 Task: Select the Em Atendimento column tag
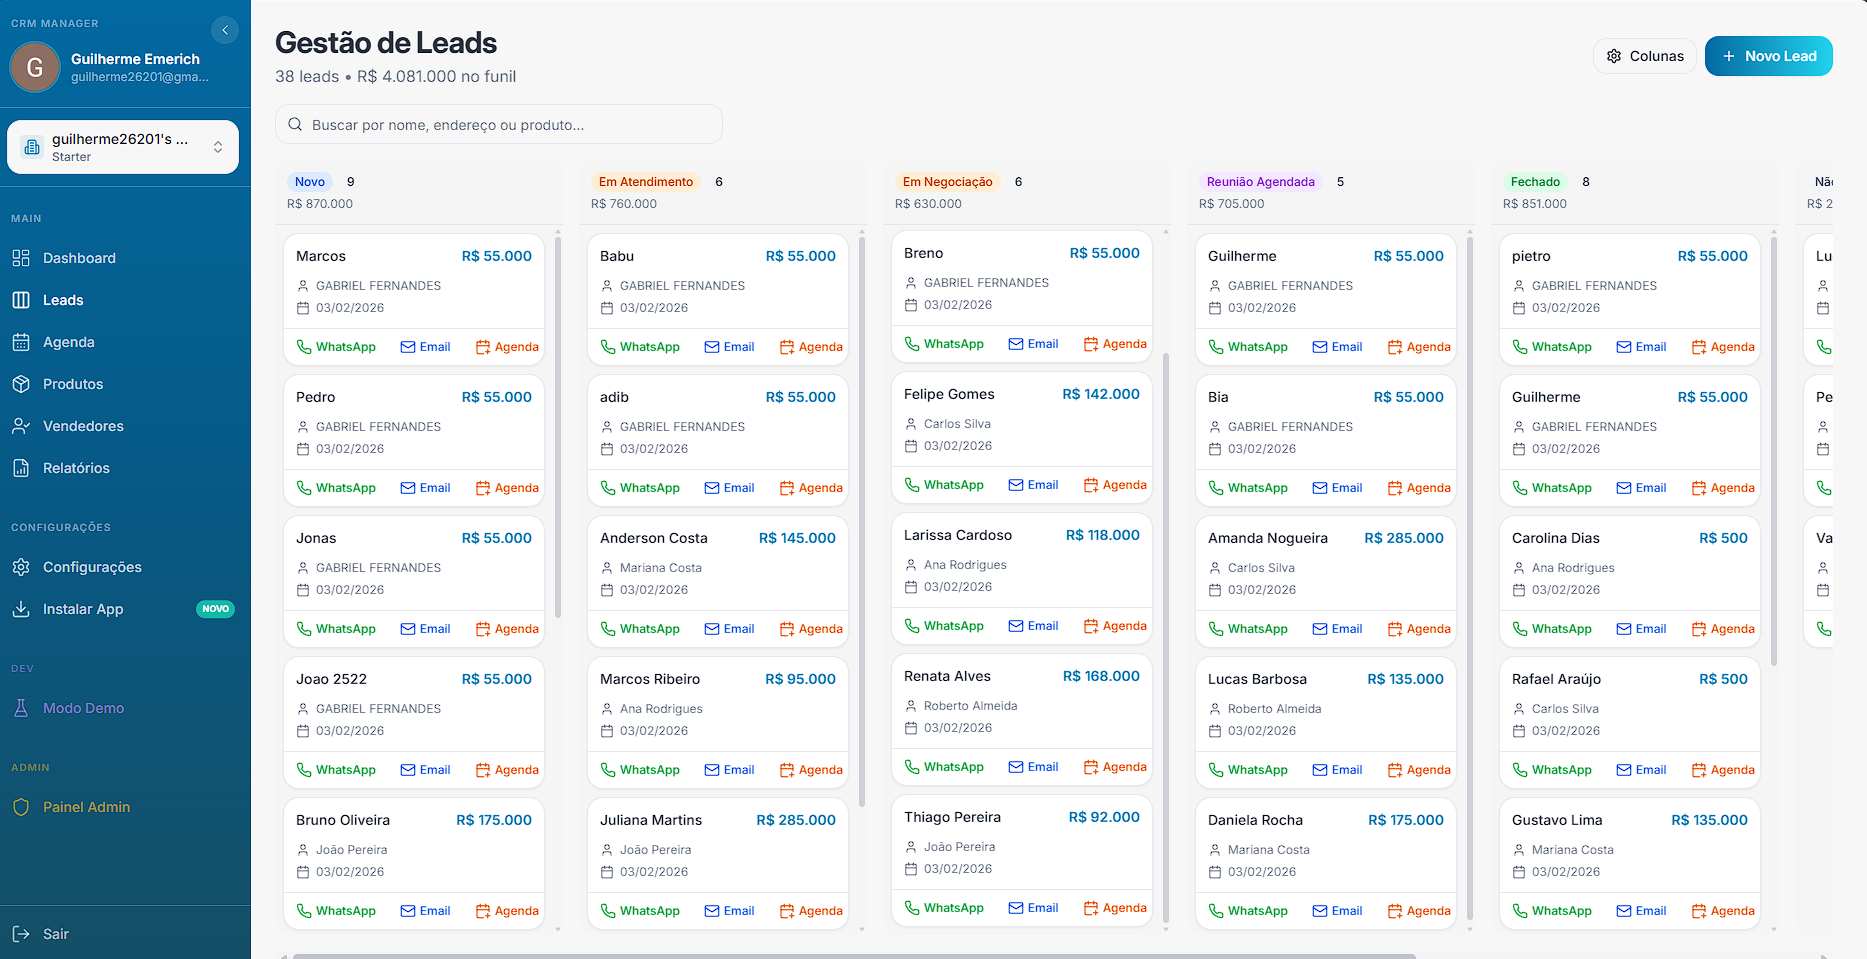point(646,182)
